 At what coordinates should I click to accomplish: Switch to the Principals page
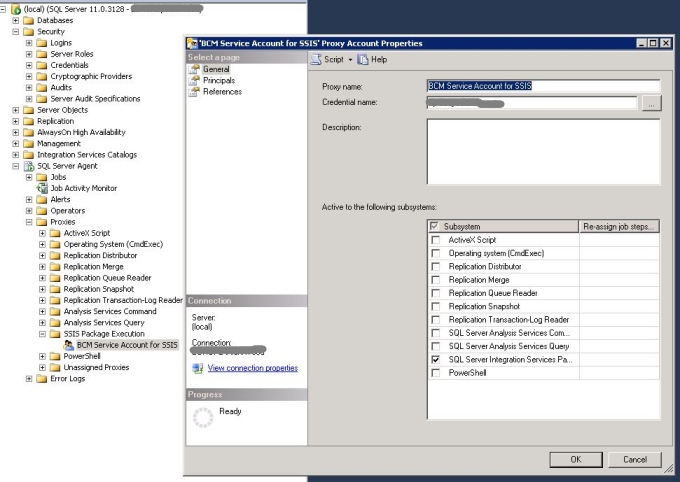tap(219, 80)
